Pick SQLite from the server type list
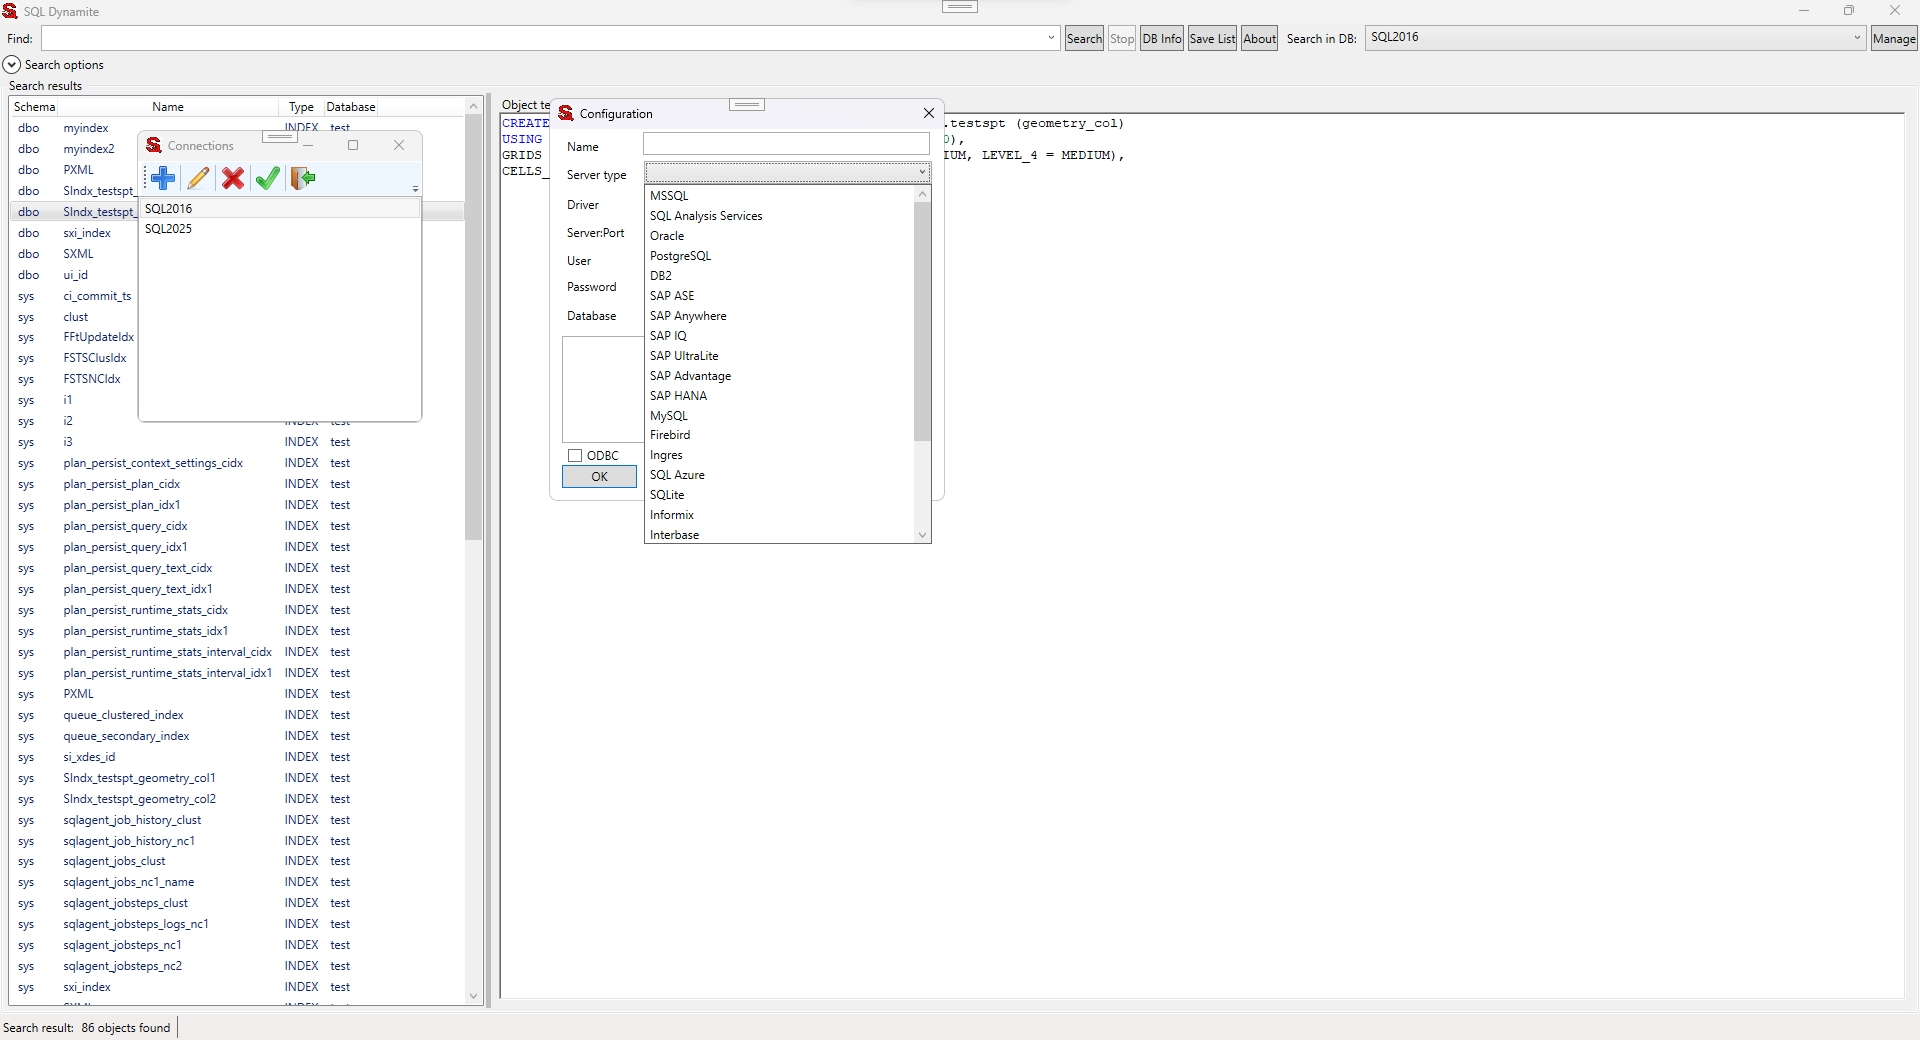1920x1040 pixels. tap(667, 495)
